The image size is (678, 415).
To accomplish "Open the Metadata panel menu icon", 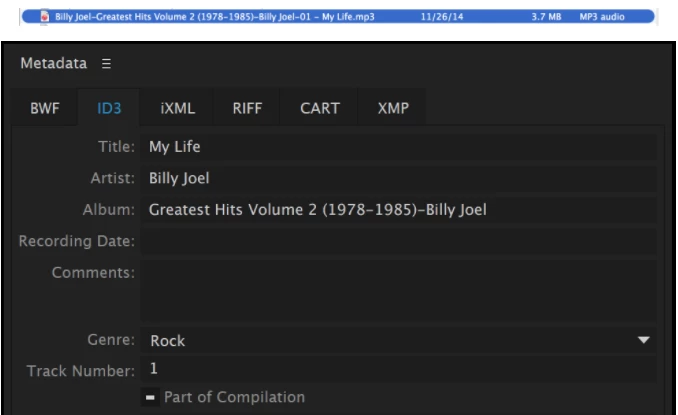I will (x=106, y=64).
